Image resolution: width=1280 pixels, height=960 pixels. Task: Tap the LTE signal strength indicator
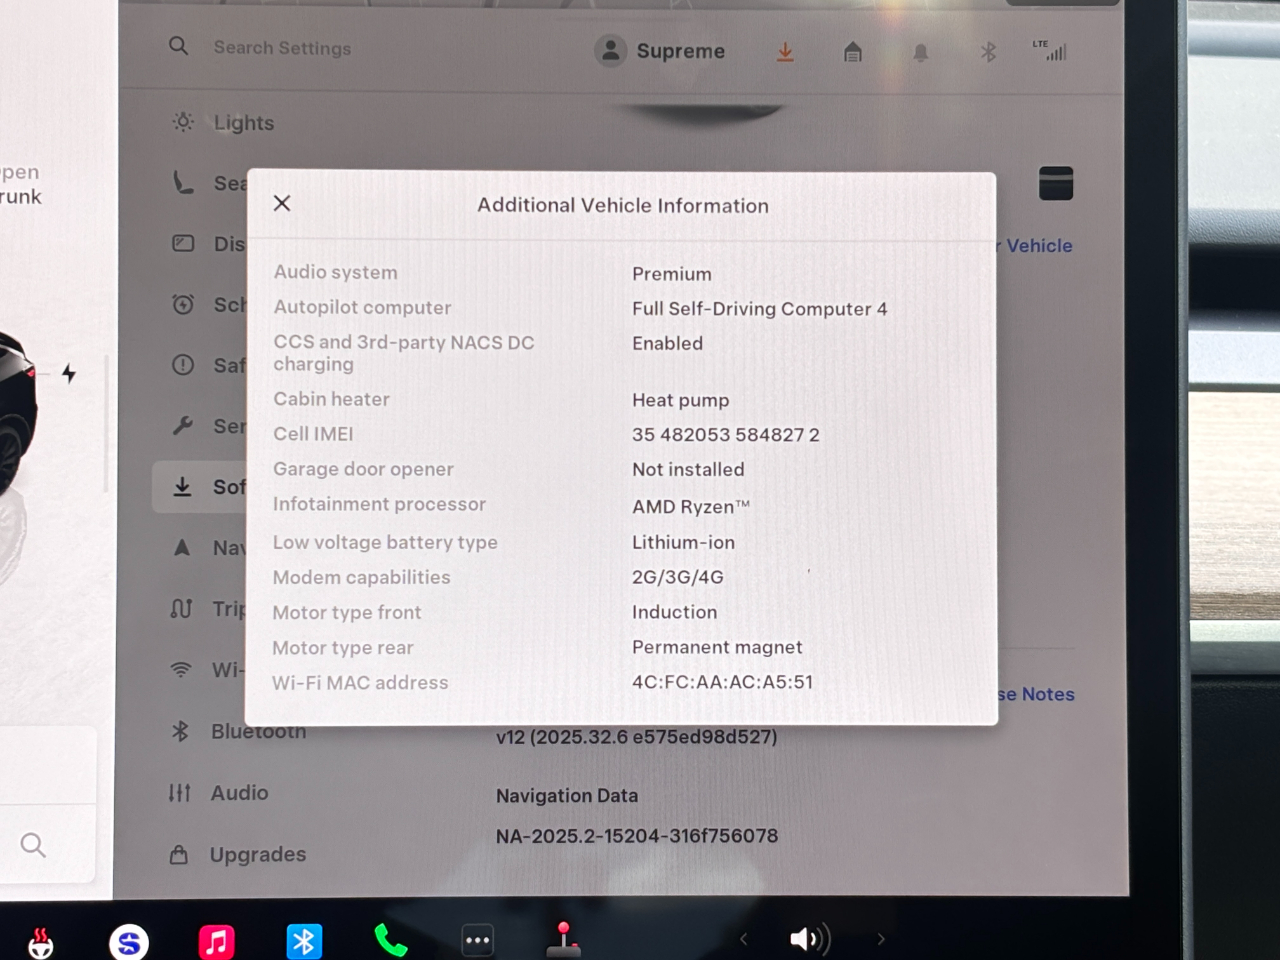point(1050,50)
